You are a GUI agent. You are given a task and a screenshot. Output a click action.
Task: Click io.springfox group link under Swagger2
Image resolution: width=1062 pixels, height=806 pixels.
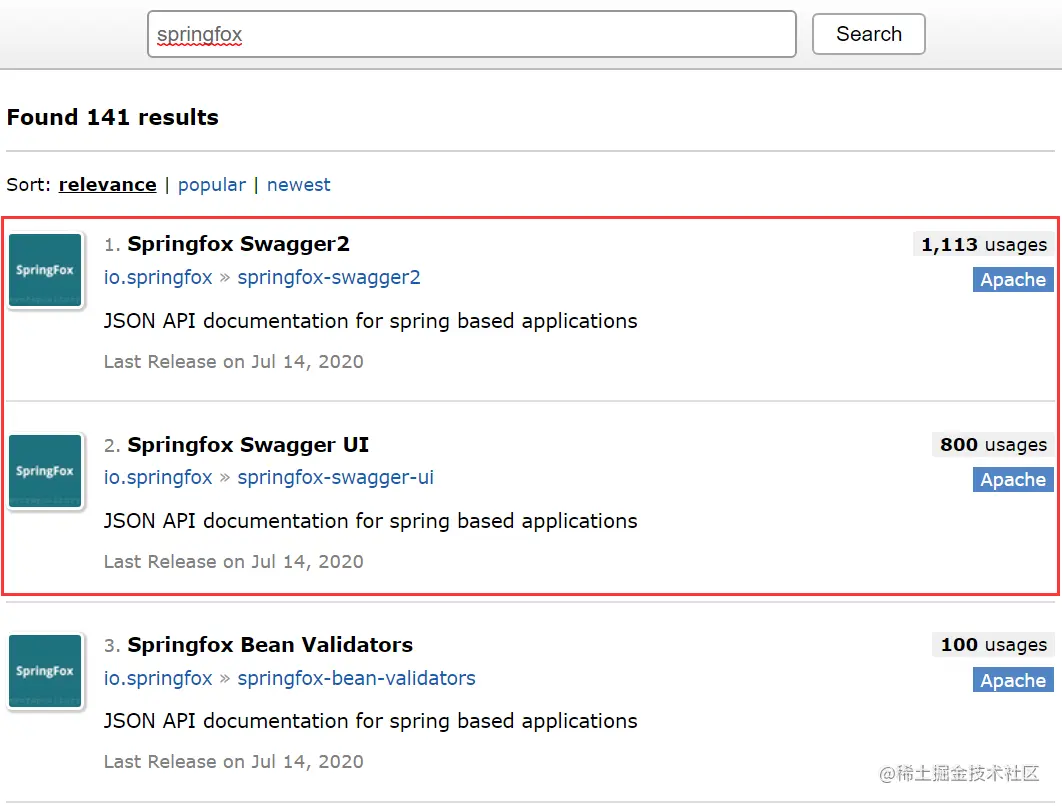[x=158, y=278]
